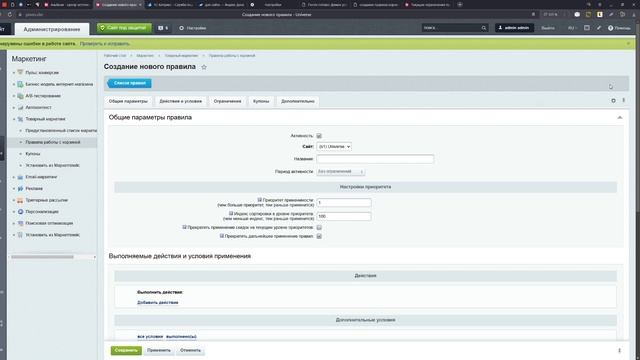640x360 pixels.
Task: Toggle Прекратить дальнейшее применение правил checkbox
Action: pyautogui.click(x=319, y=236)
